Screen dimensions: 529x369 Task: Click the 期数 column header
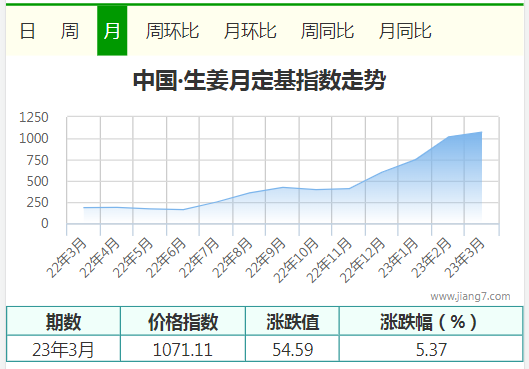63,321
